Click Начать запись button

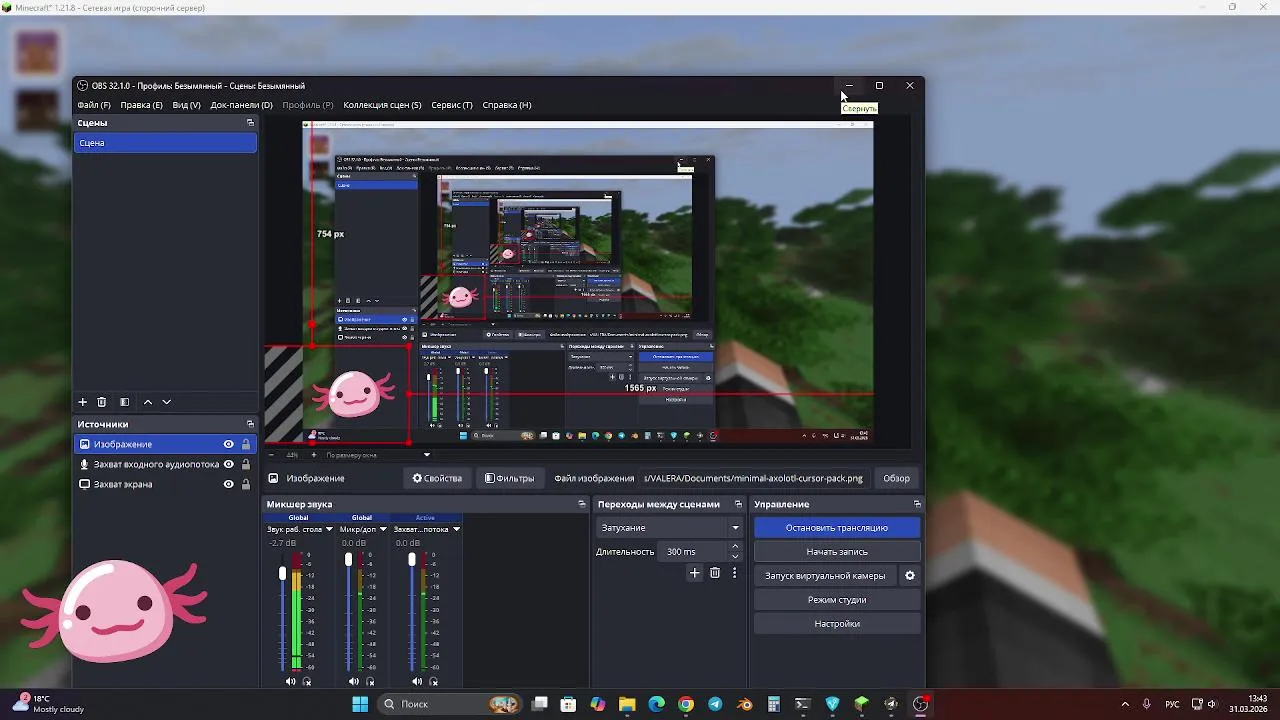[837, 552]
